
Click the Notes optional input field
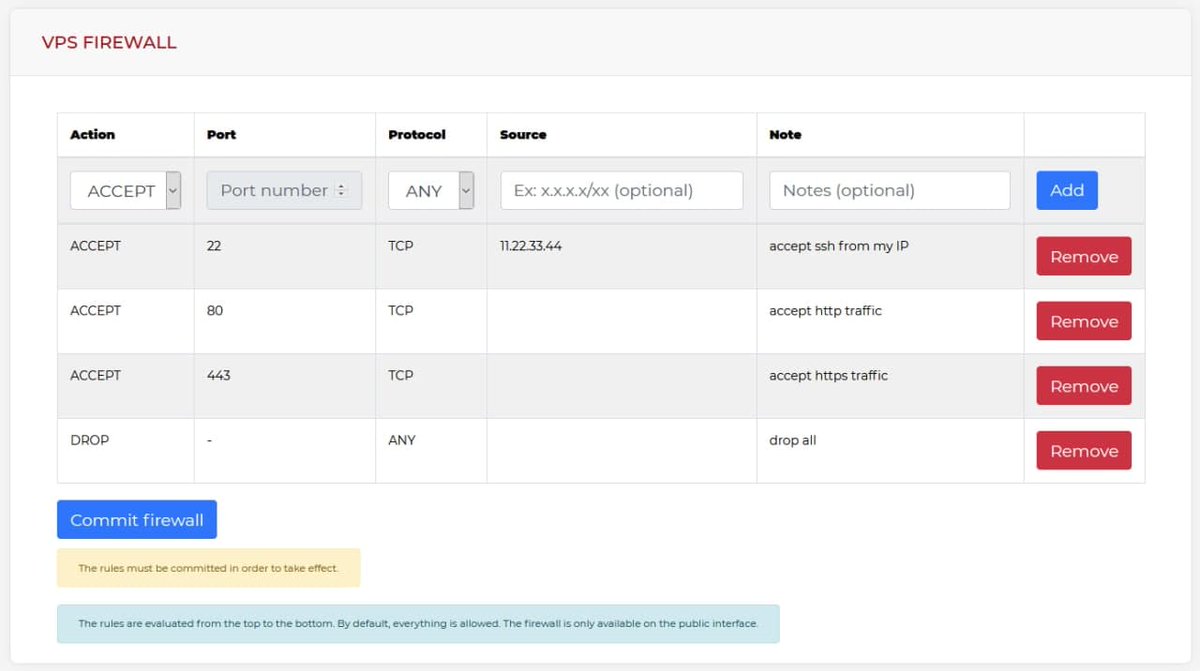click(x=888, y=190)
